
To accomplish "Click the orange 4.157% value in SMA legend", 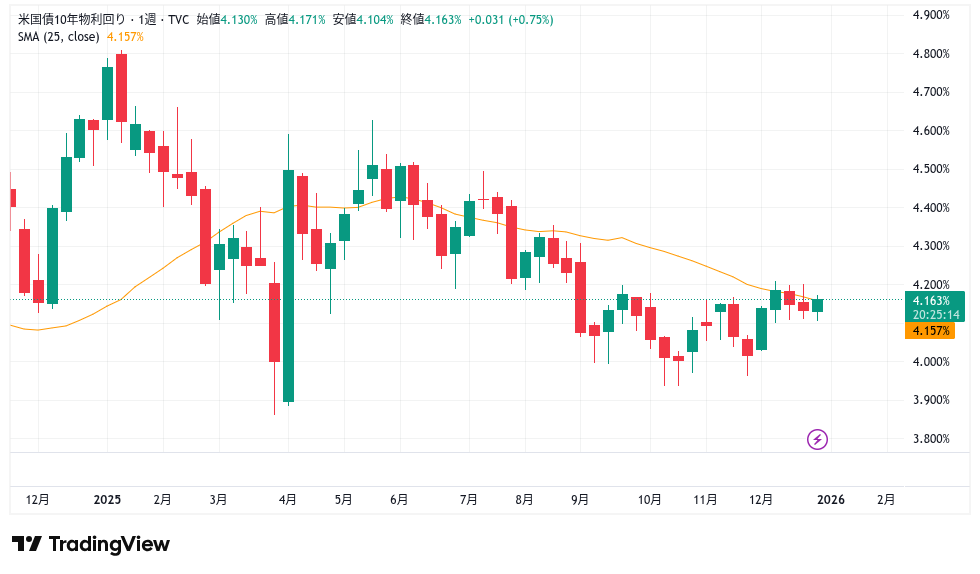I will (125, 36).
